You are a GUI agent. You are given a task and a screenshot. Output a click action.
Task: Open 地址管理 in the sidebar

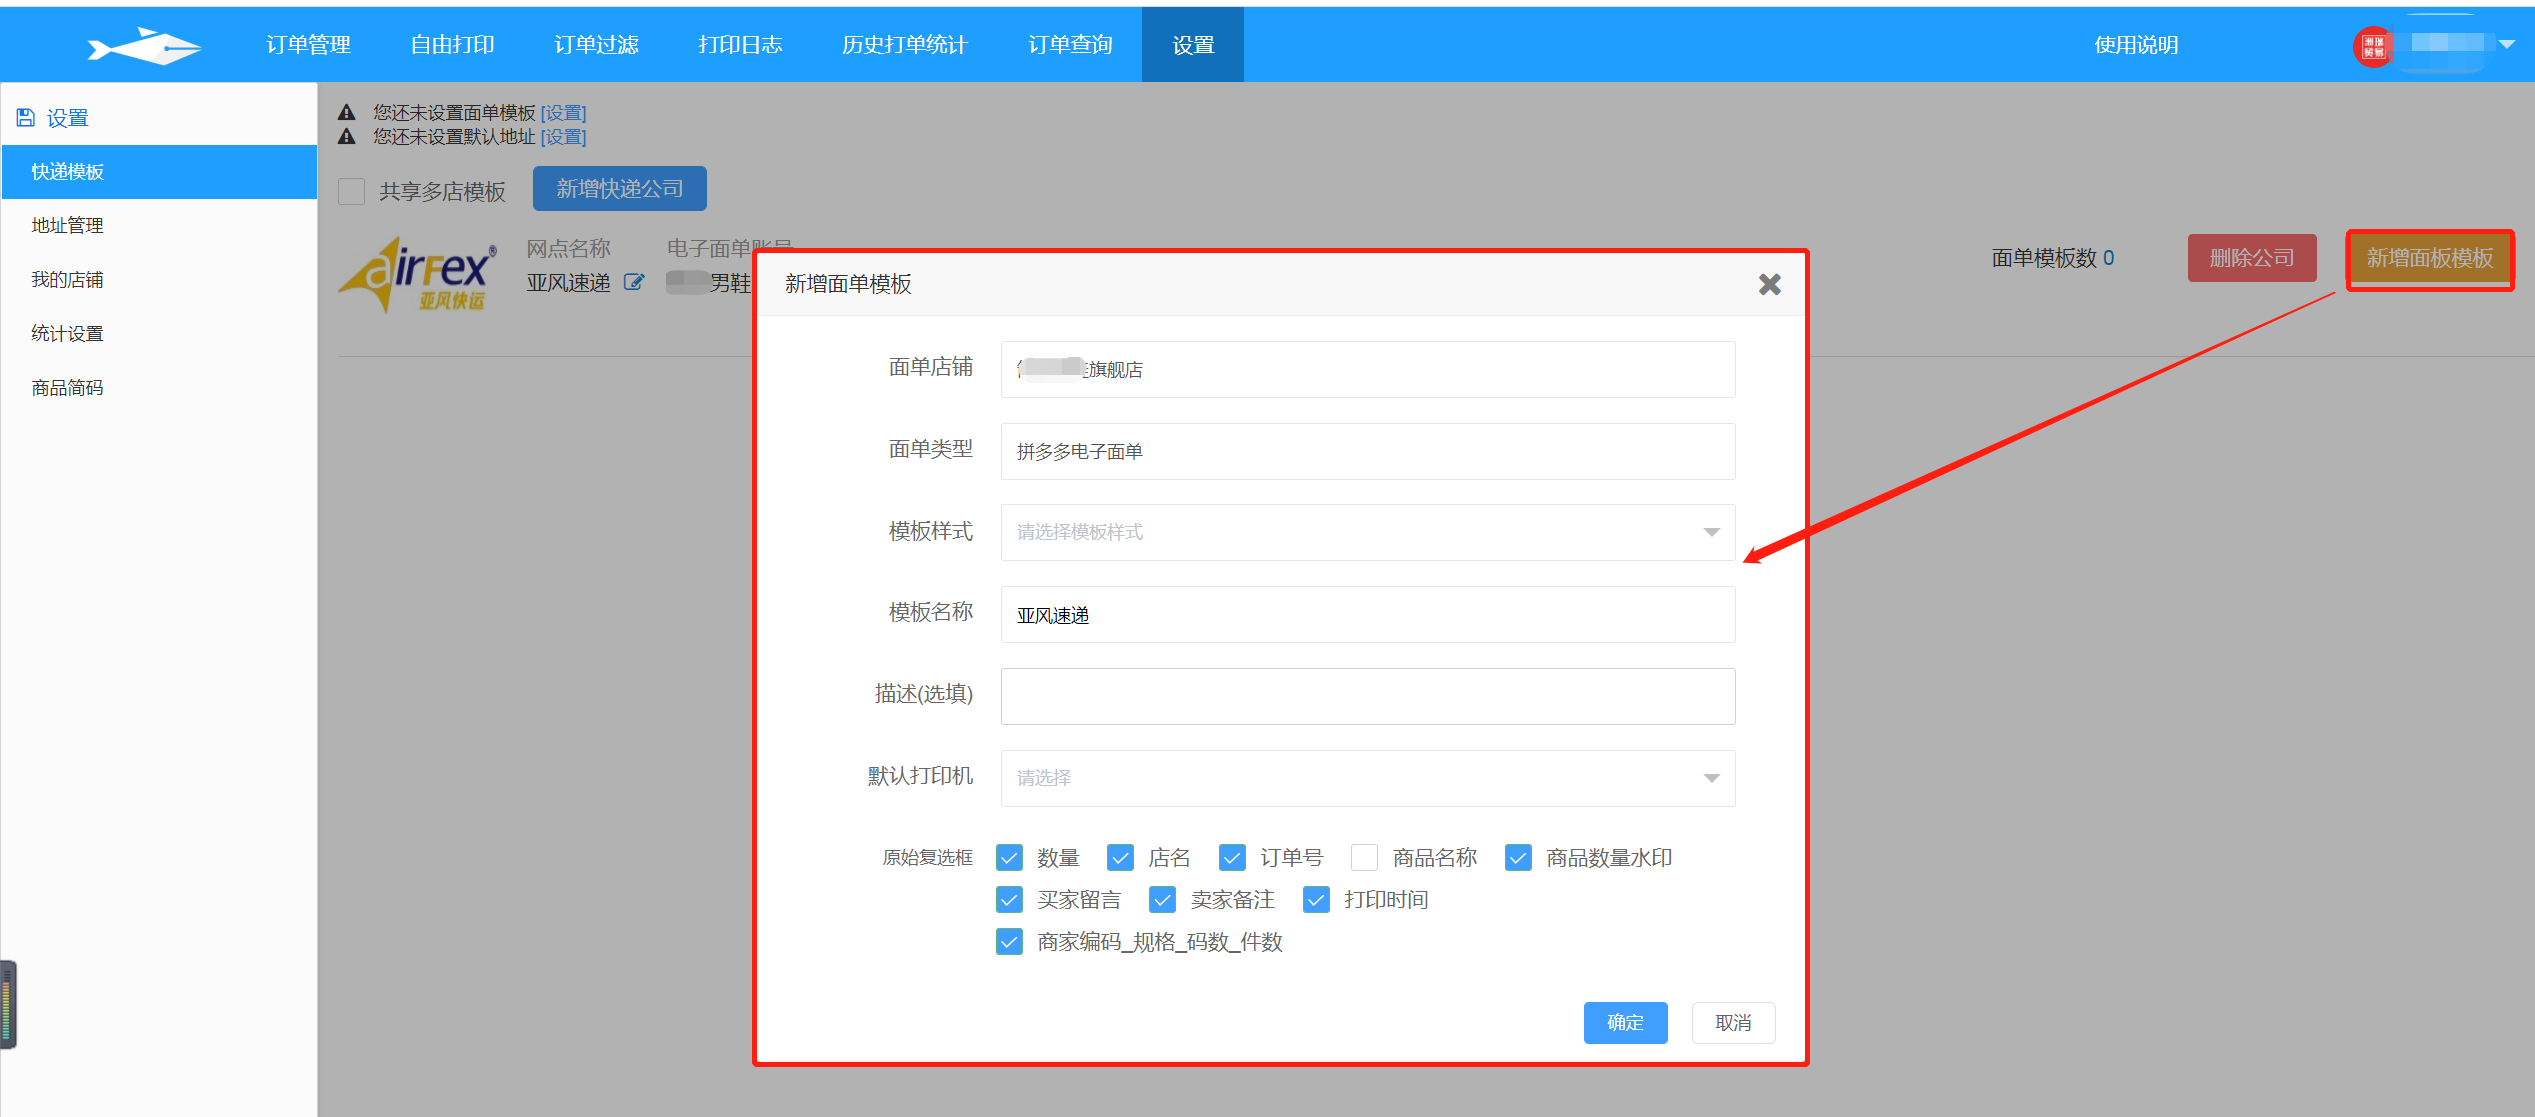point(68,226)
